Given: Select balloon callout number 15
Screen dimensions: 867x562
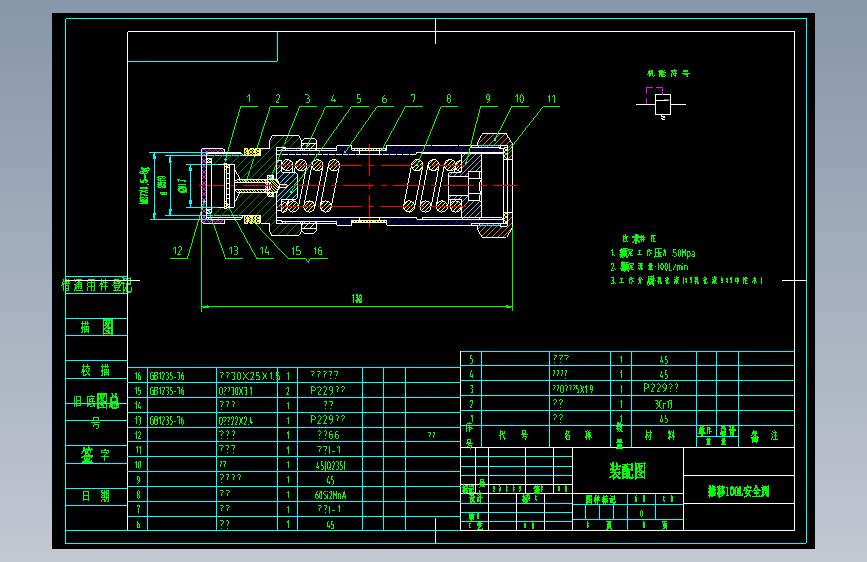Looking at the screenshot, I should pyautogui.click(x=296, y=251).
